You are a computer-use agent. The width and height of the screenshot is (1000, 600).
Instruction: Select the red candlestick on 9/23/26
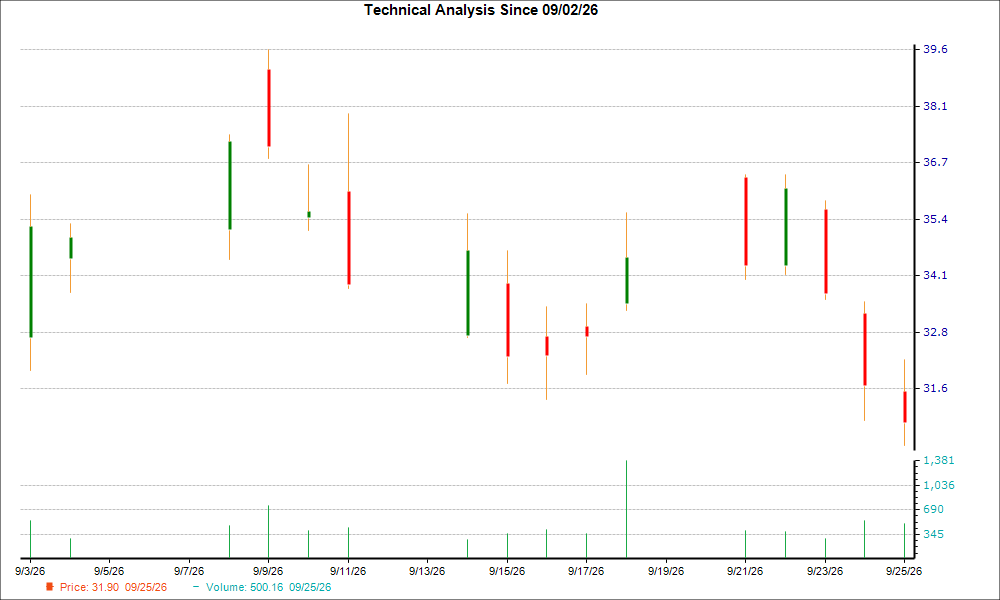point(825,251)
